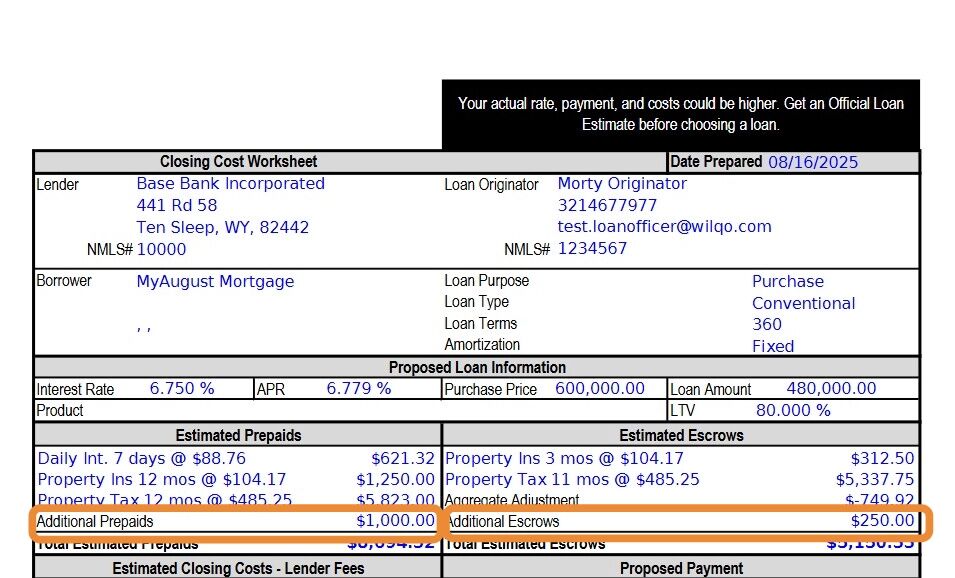Click Closing Cost Worksheet header
955x578 pixels.
tap(238, 161)
